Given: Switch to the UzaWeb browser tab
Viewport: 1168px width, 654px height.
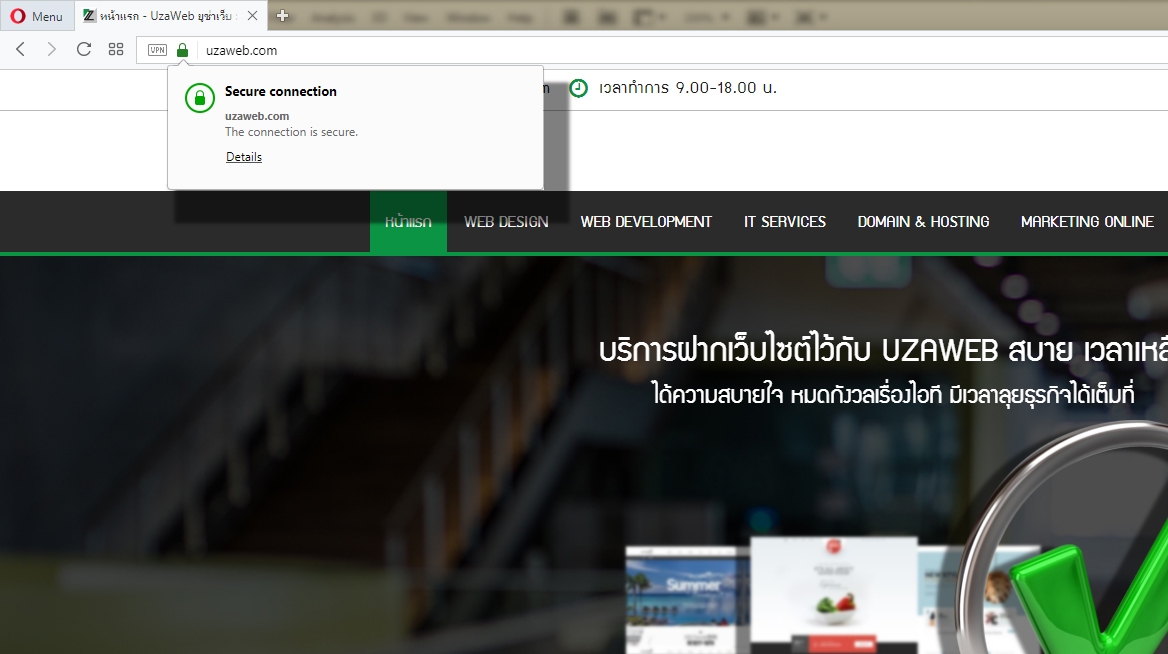Looking at the screenshot, I should tap(160, 16).
